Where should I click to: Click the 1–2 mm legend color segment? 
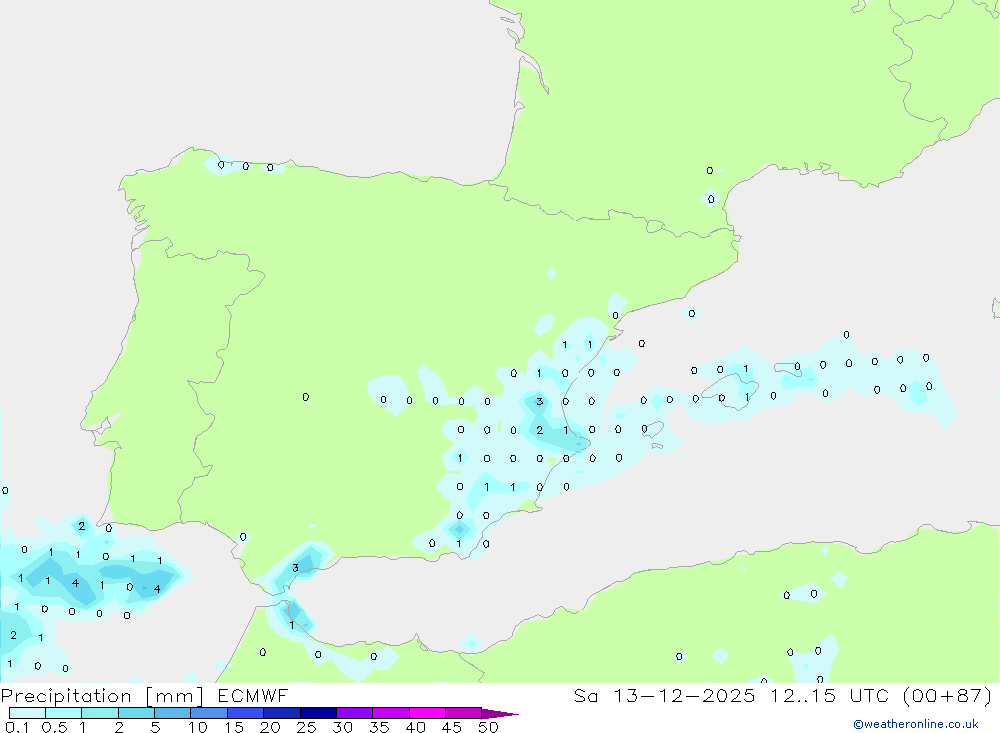tap(100, 713)
